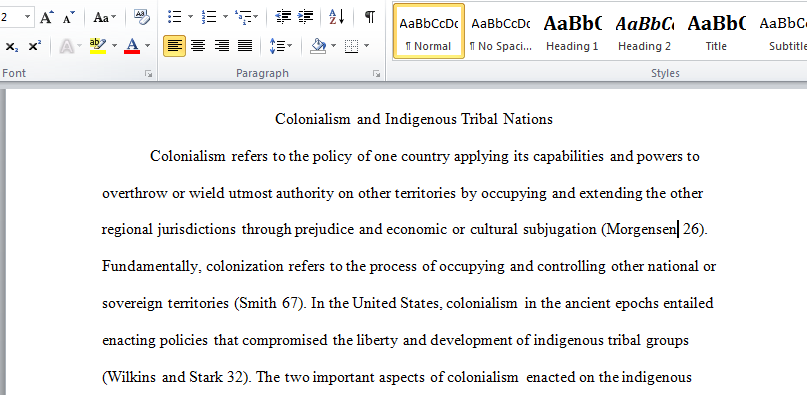Select Center alignment
Viewport: 807px width, 395px height.
(198, 46)
